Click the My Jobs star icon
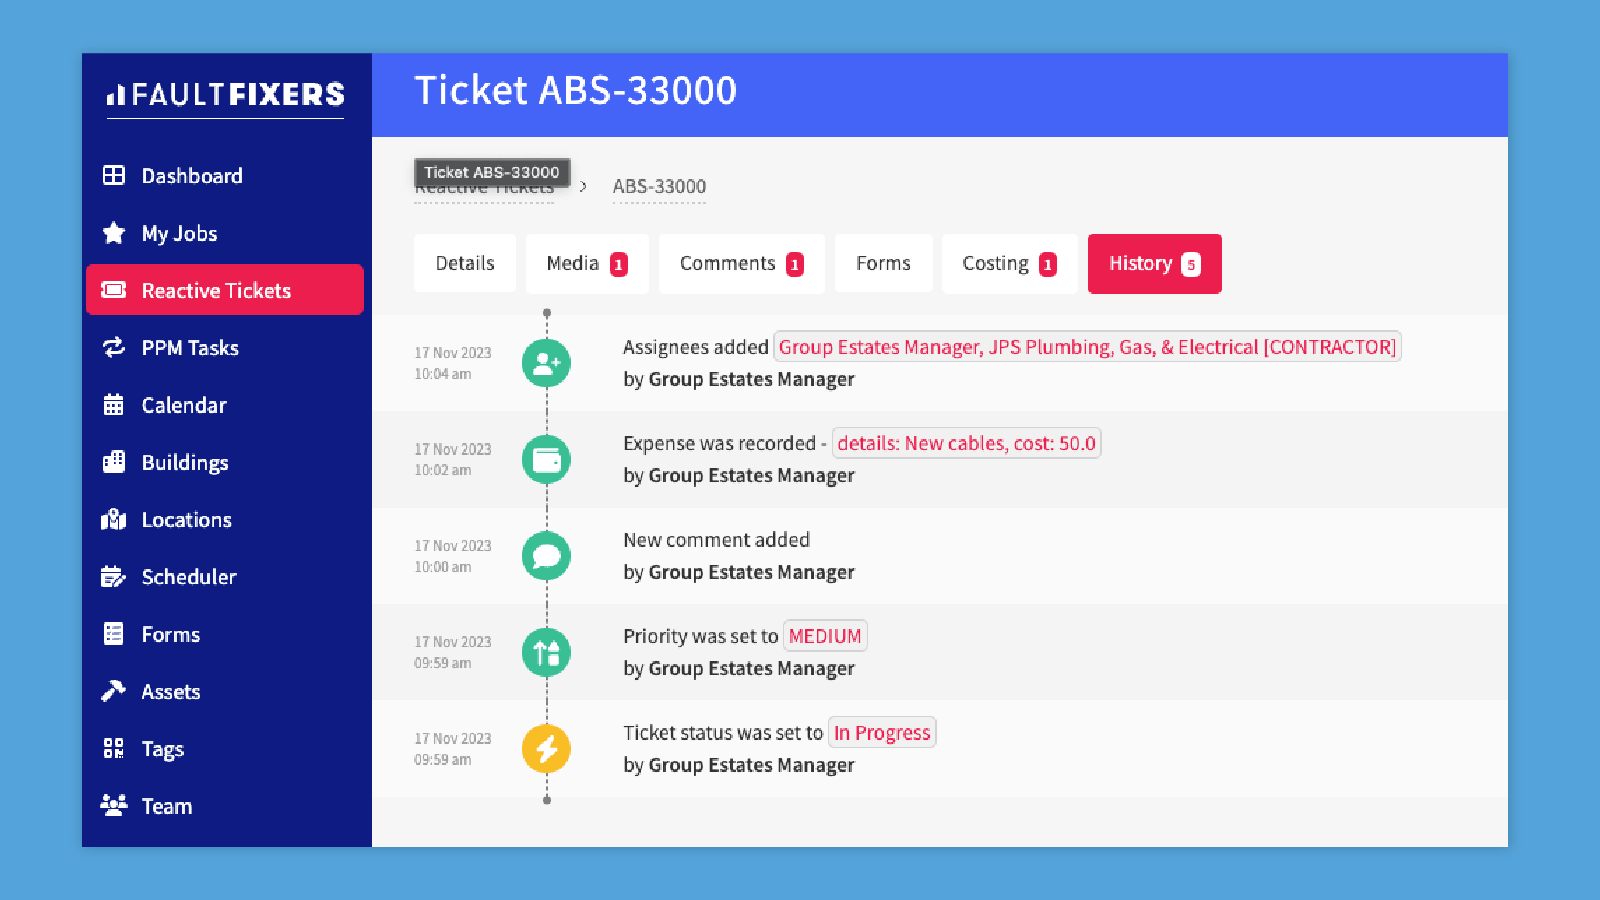 [113, 233]
